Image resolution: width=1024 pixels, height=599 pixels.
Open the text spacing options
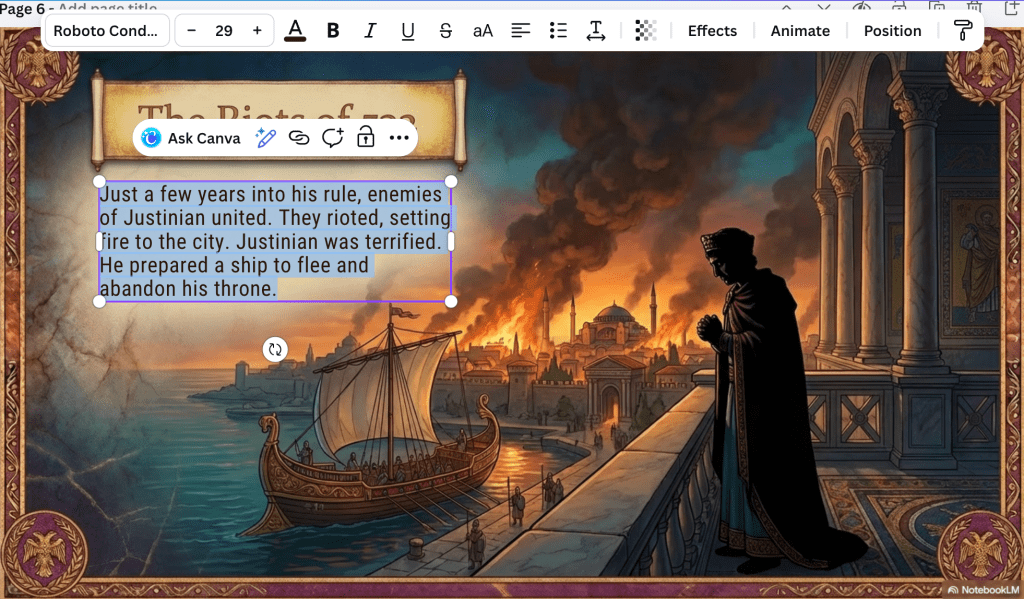tap(596, 31)
